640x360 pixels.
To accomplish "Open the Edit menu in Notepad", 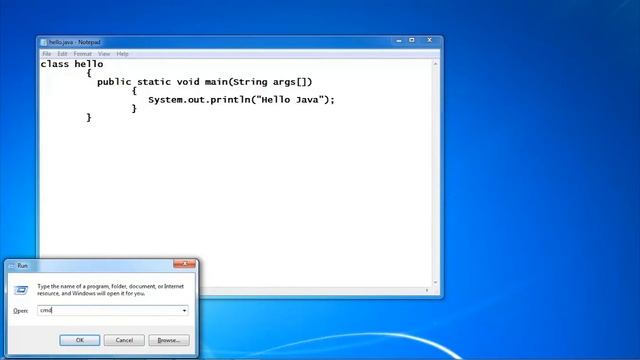I will pos(62,54).
